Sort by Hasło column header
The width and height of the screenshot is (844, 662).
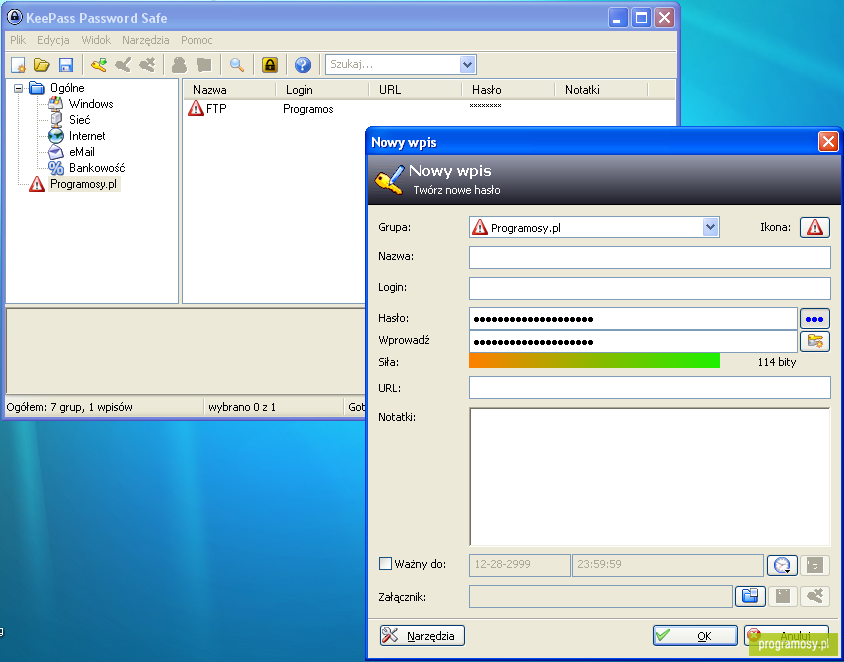508,90
